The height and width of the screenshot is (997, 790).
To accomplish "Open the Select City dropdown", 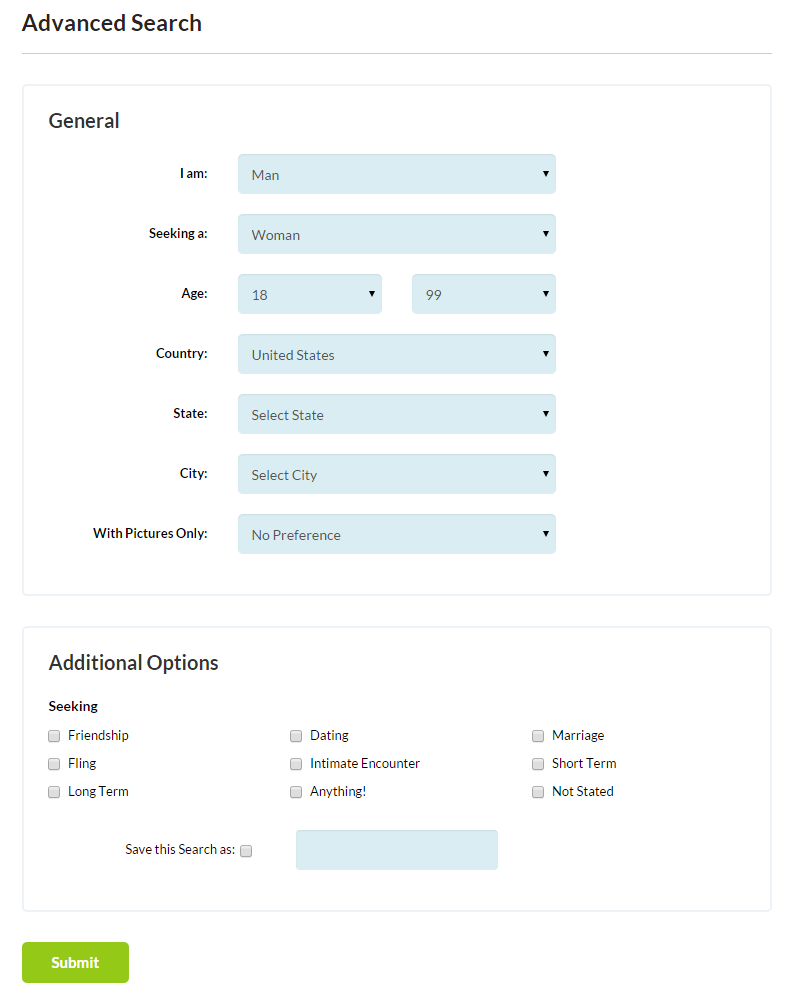I will pos(396,474).
